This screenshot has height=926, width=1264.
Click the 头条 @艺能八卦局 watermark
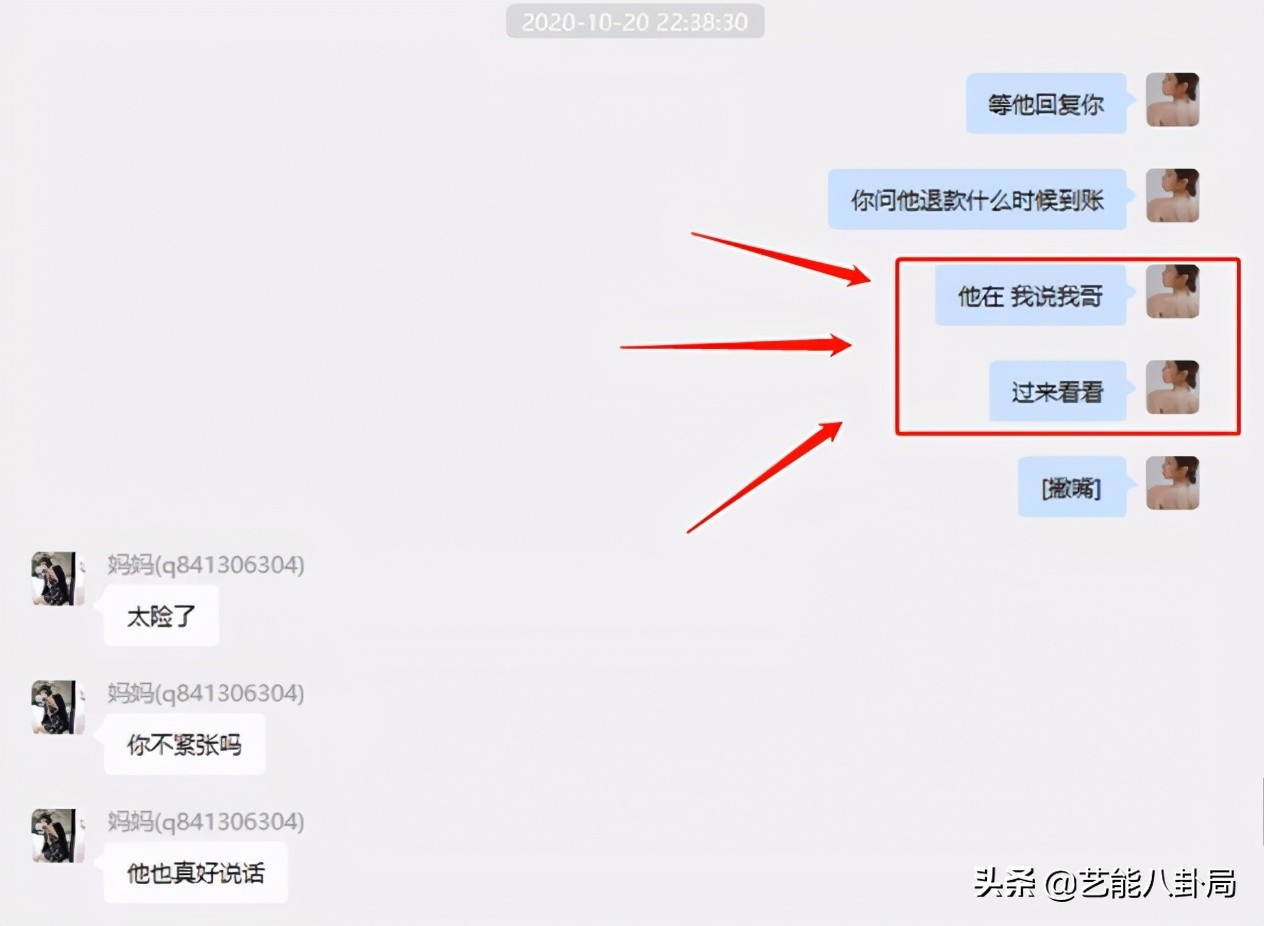(x=1106, y=883)
